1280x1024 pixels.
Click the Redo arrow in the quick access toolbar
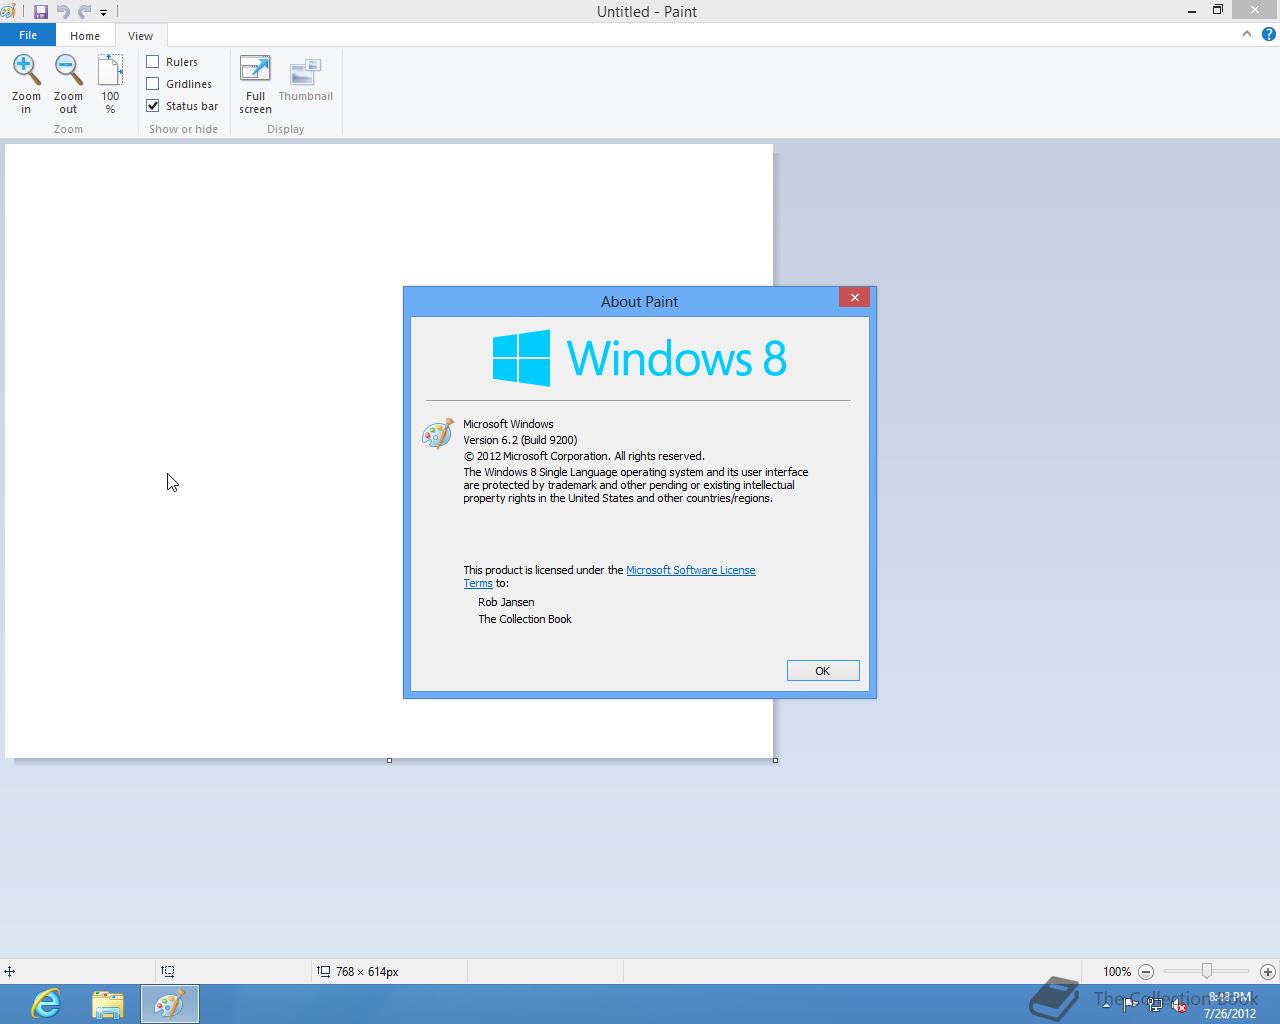pos(84,12)
